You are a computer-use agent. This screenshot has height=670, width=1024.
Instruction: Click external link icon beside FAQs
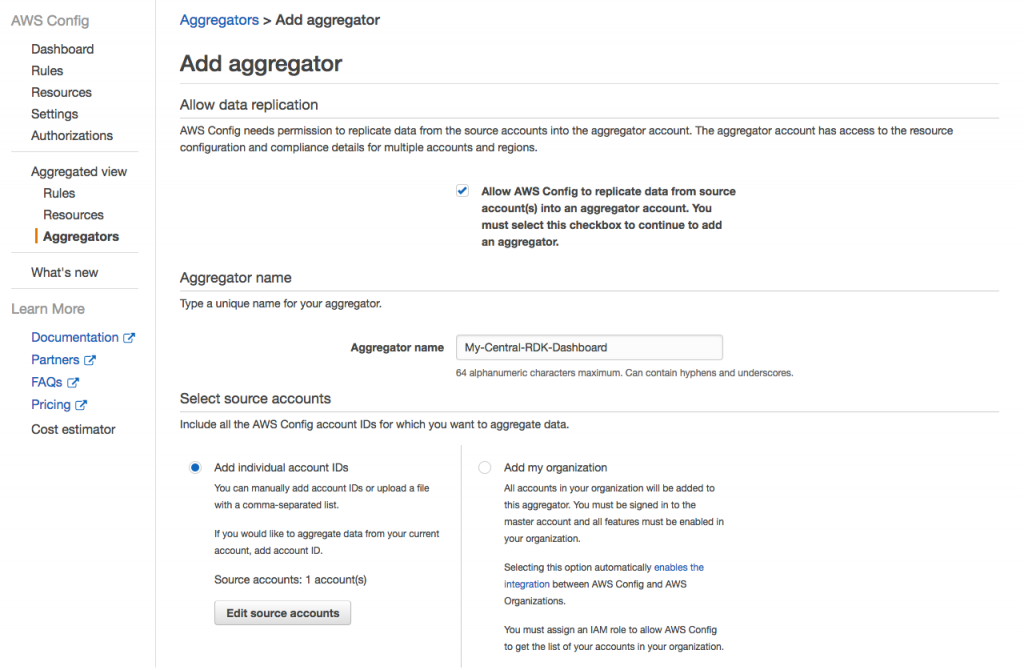point(73,383)
